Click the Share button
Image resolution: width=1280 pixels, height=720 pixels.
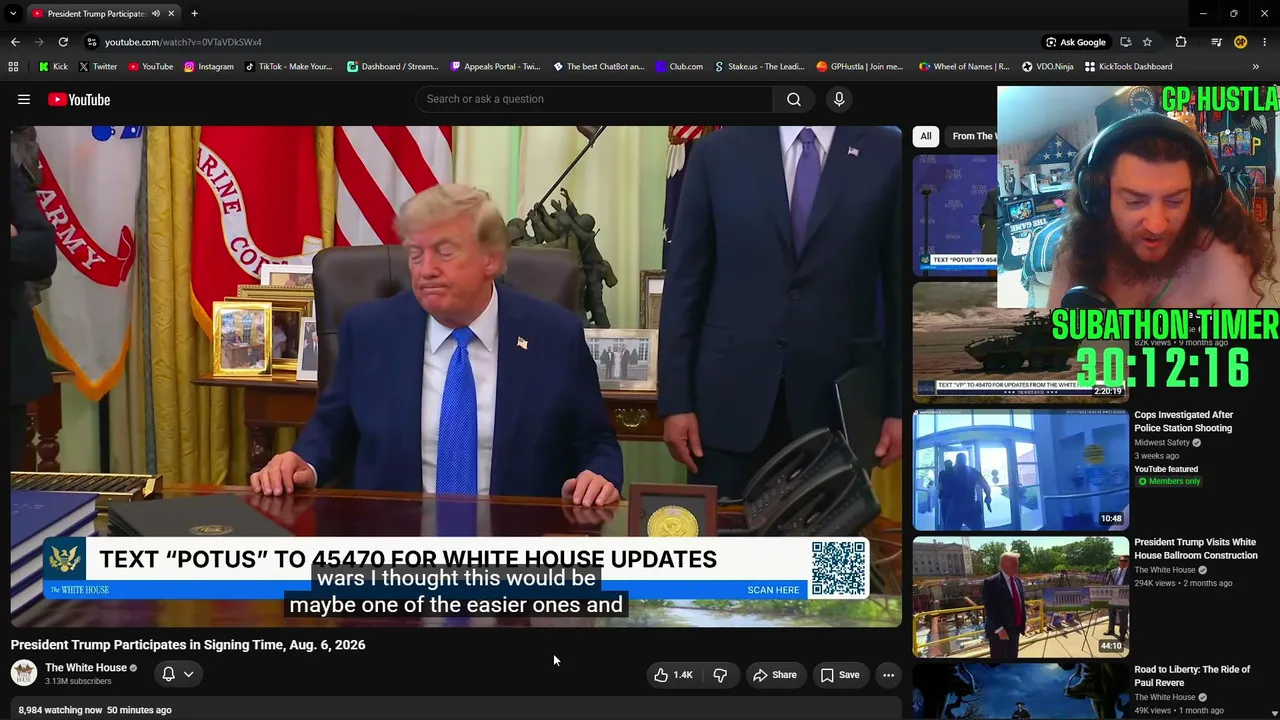775,675
